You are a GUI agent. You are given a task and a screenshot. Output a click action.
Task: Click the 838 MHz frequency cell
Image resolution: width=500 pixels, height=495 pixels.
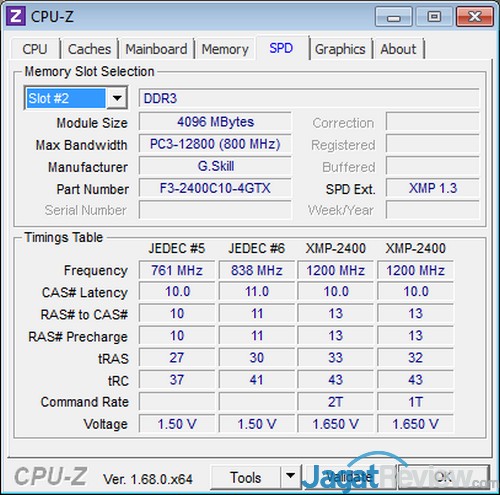coord(257,270)
